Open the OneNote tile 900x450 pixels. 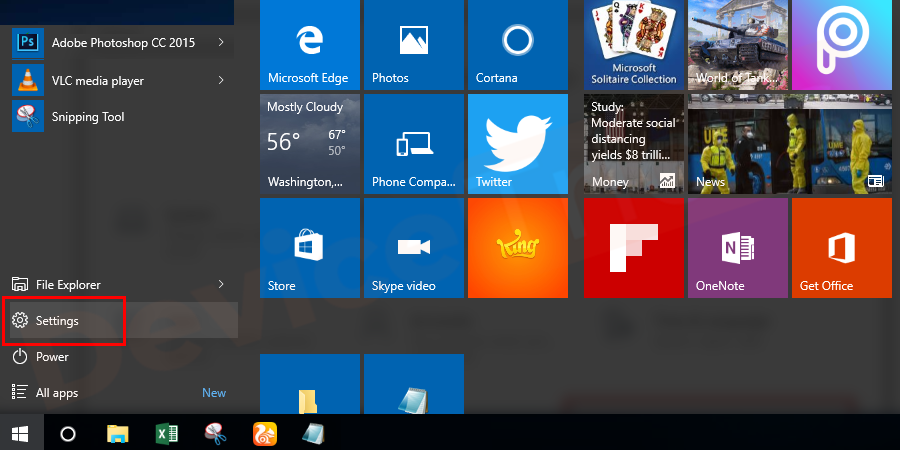738,247
